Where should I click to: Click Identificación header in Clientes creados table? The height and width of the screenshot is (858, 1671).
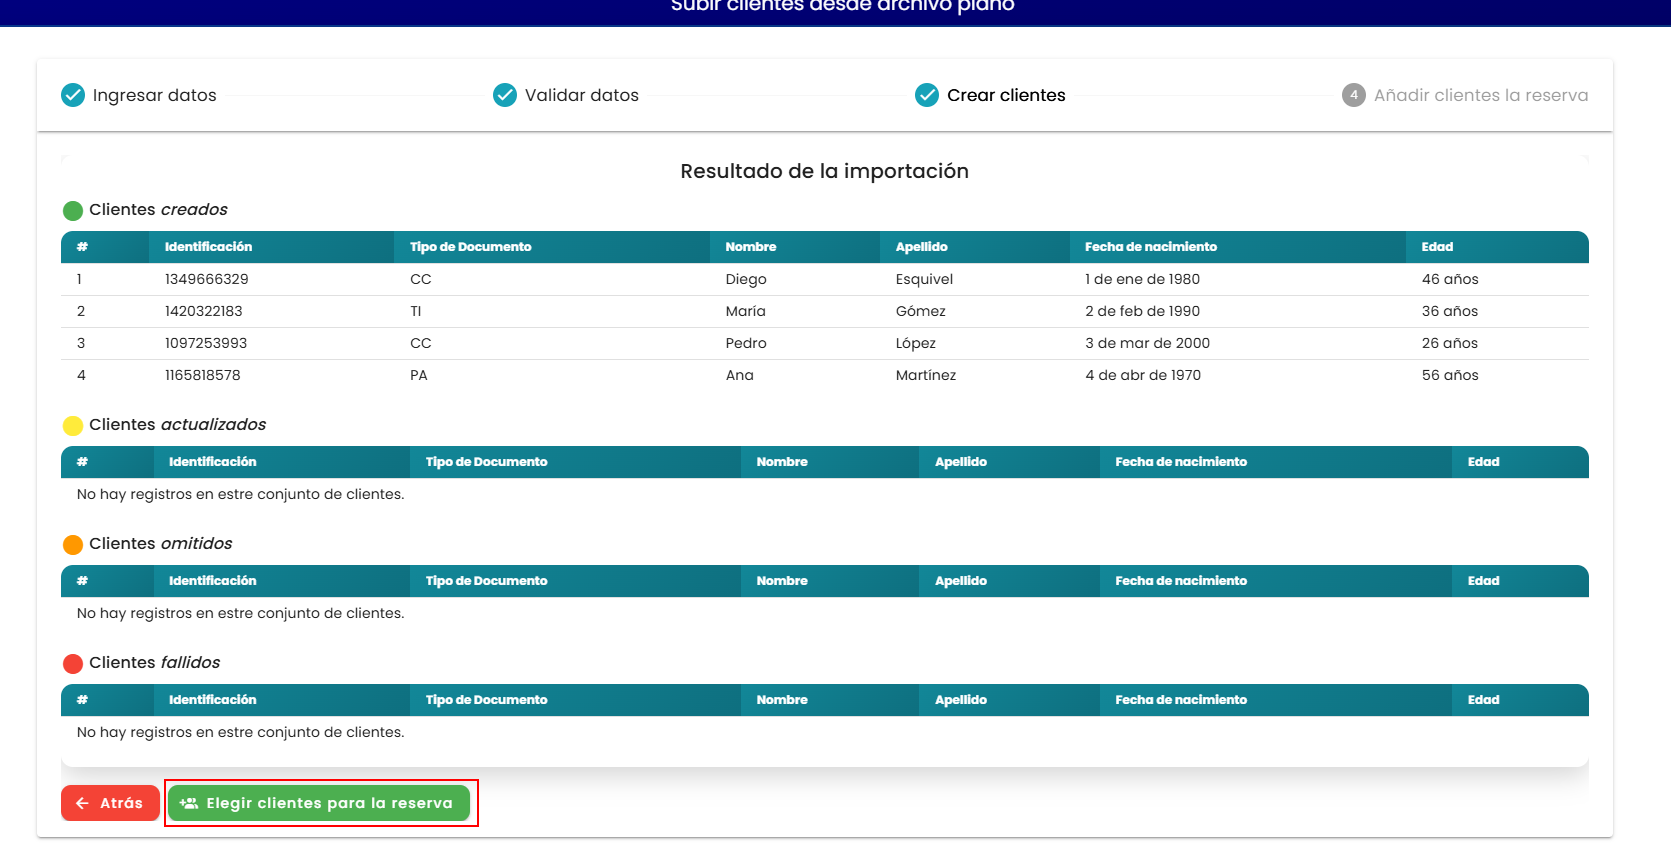[x=208, y=247]
